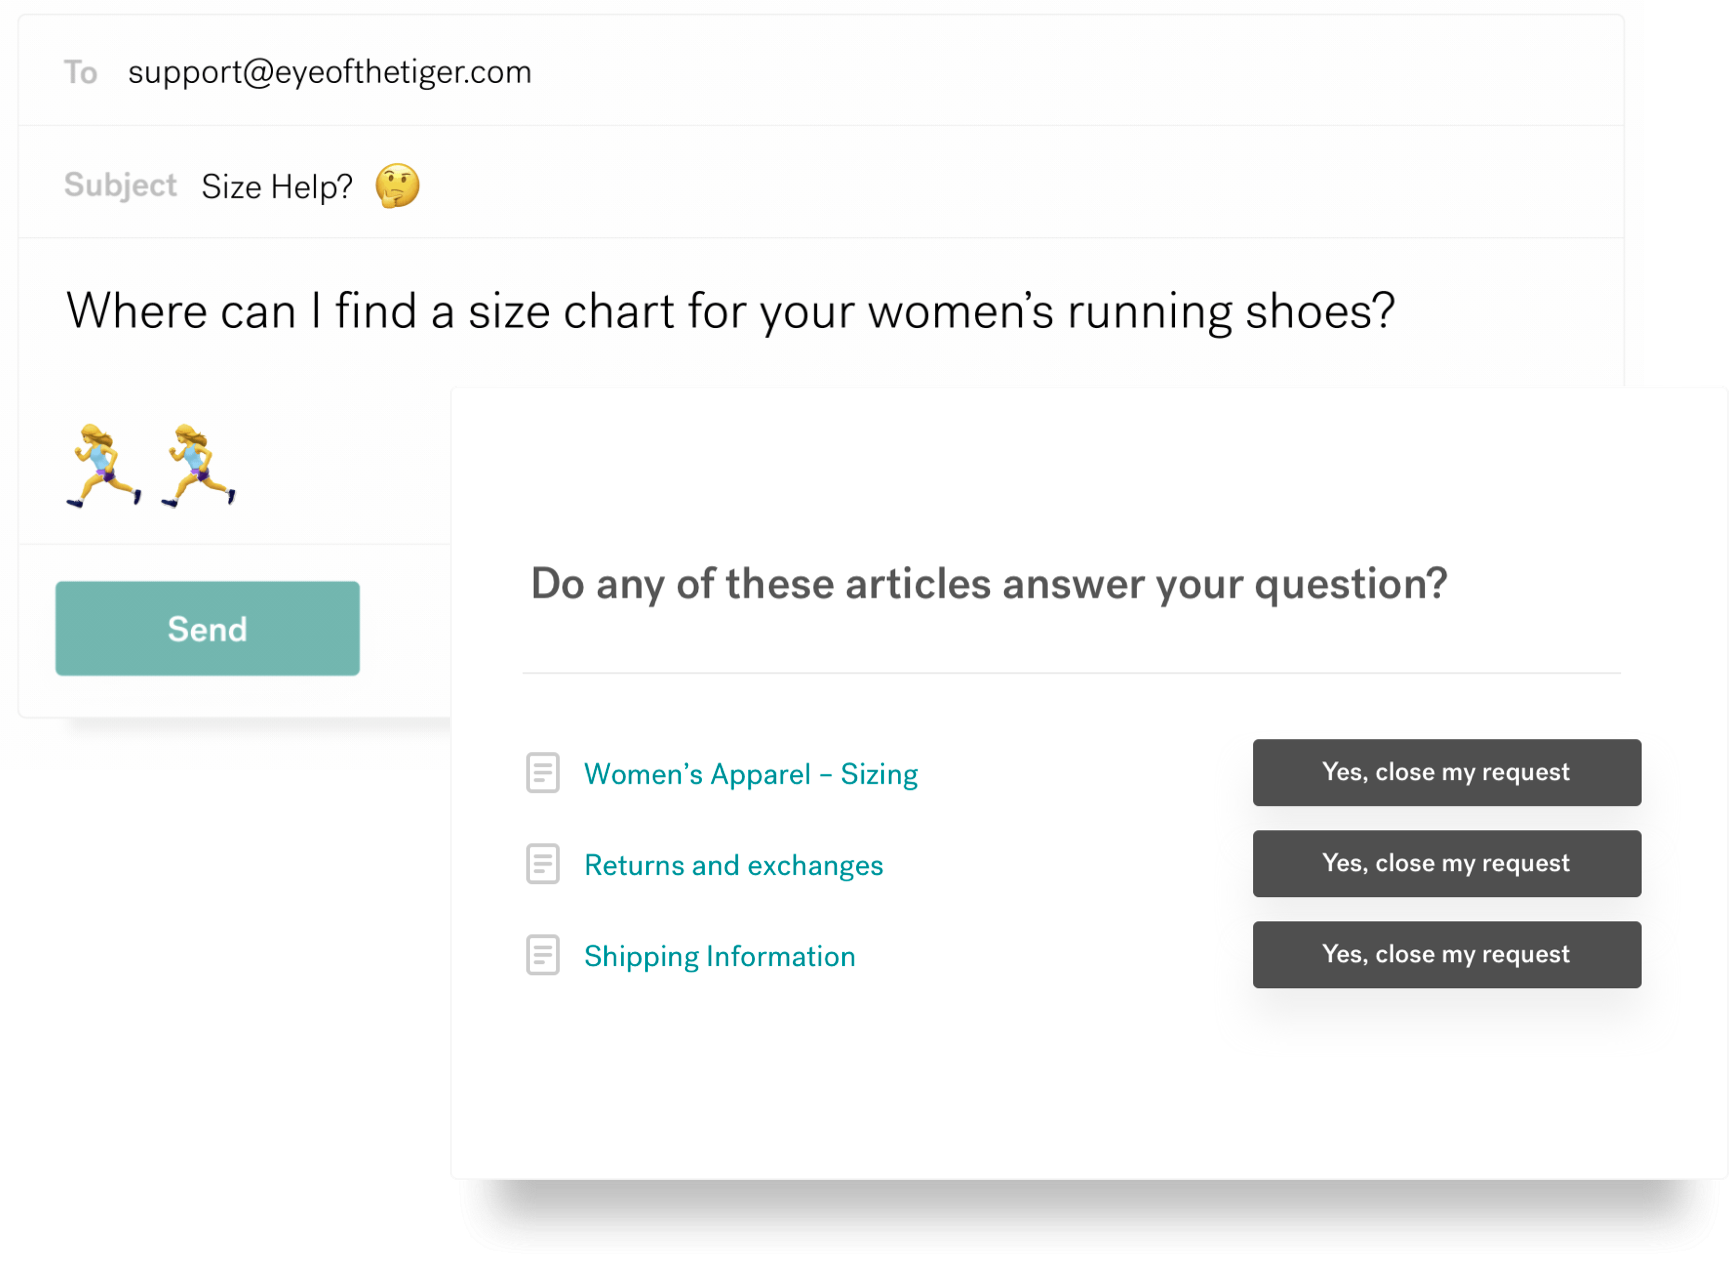Open the Returns and exchanges article
The height and width of the screenshot is (1272, 1732).
(x=733, y=865)
